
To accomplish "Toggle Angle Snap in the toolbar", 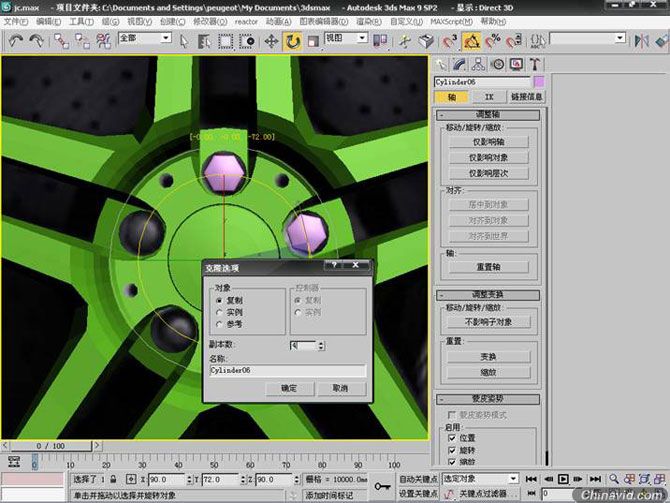I will (471, 41).
